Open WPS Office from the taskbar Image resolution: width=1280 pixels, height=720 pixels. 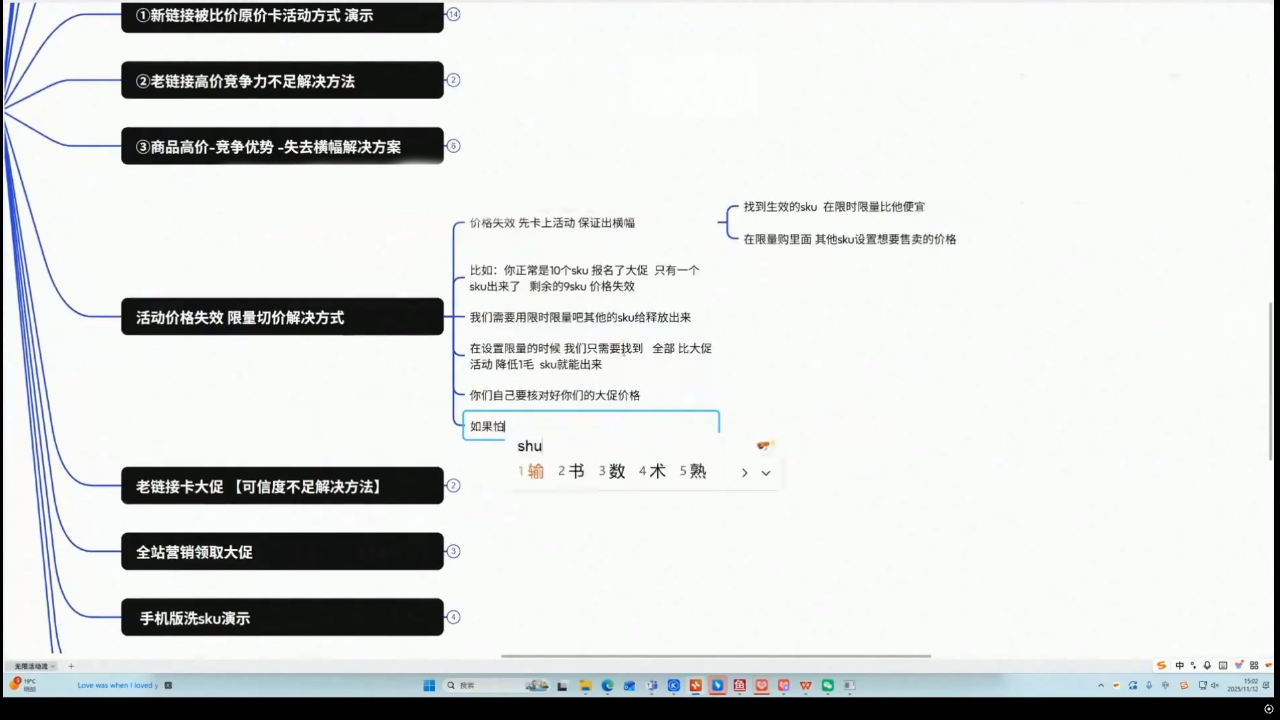(805, 685)
